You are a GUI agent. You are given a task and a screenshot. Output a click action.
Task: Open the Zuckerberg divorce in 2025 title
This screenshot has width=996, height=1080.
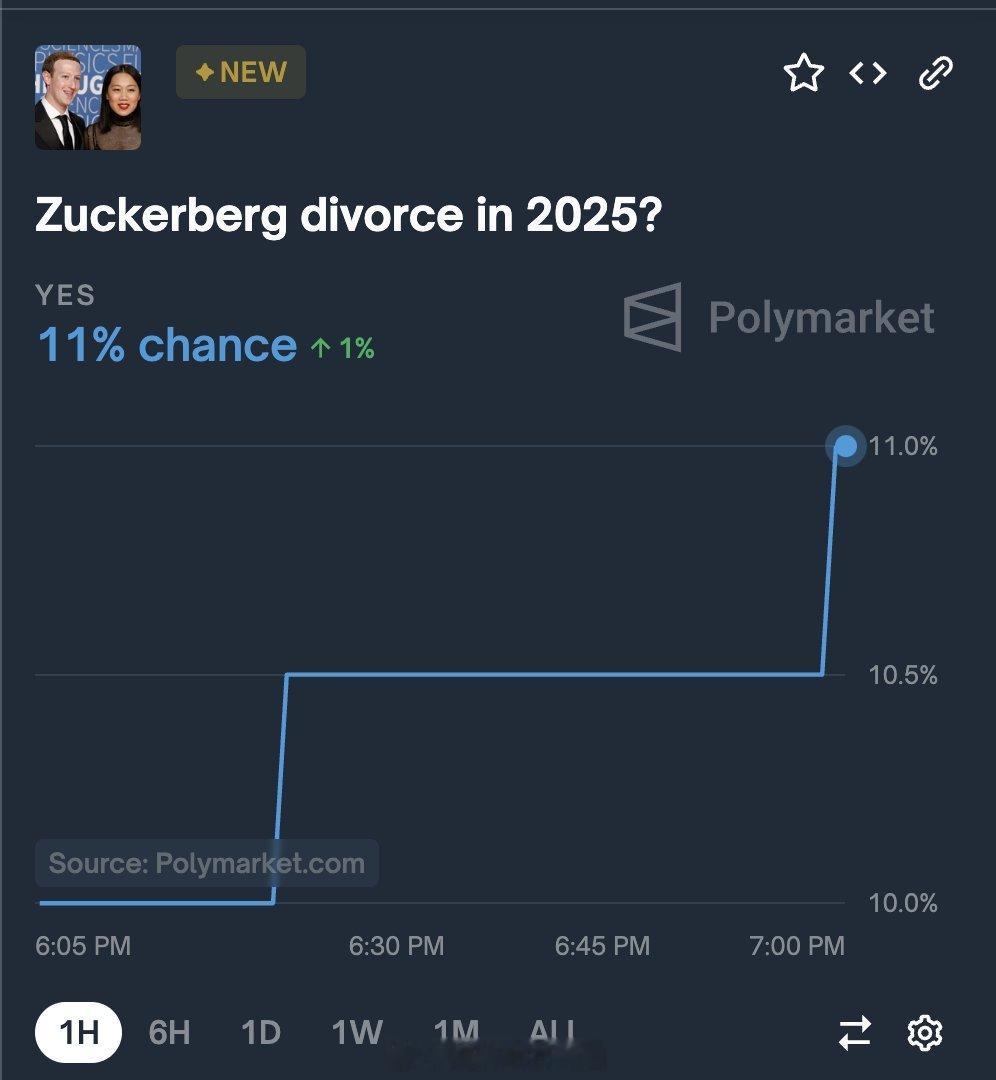(349, 215)
